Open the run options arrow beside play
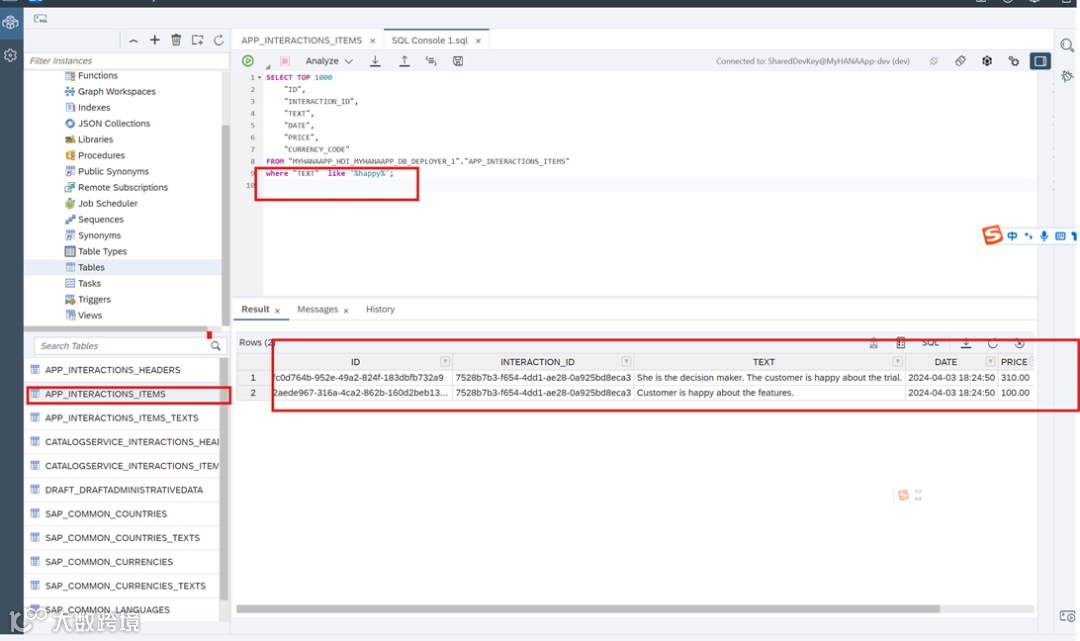The width and height of the screenshot is (1080, 641). 267,66
